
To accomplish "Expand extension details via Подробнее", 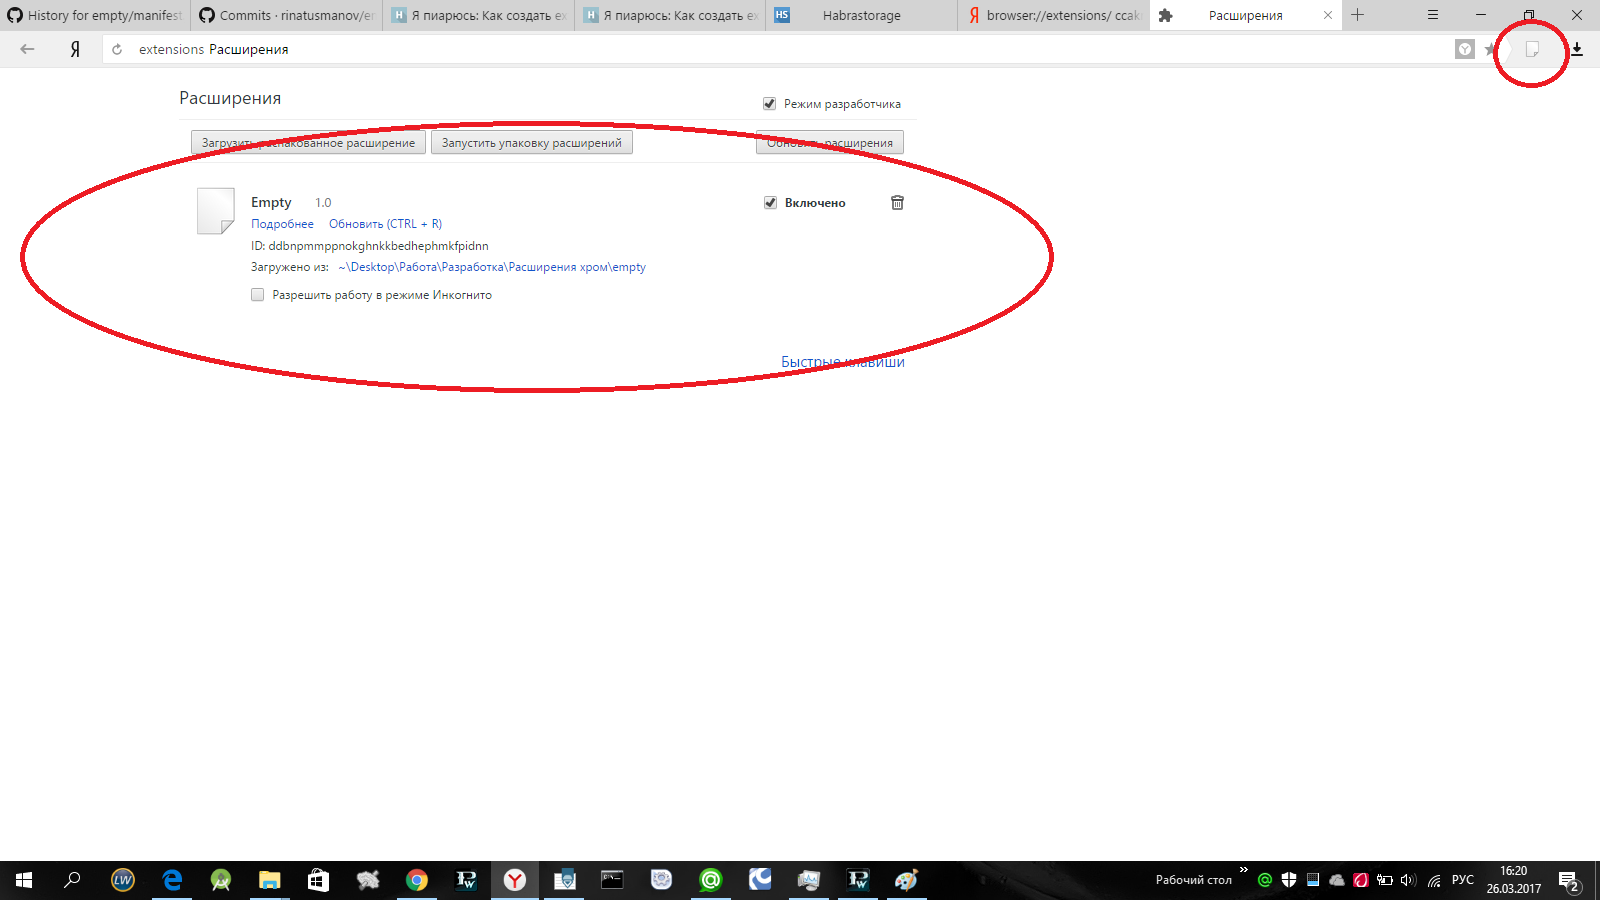I will click(x=281, y=223).
